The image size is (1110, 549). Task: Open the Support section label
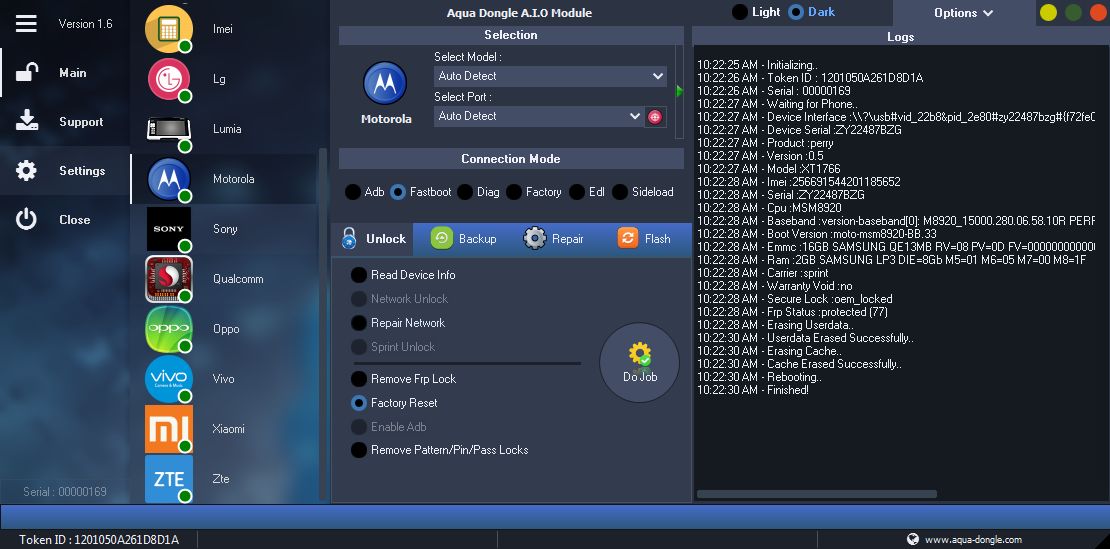(81, 122)
